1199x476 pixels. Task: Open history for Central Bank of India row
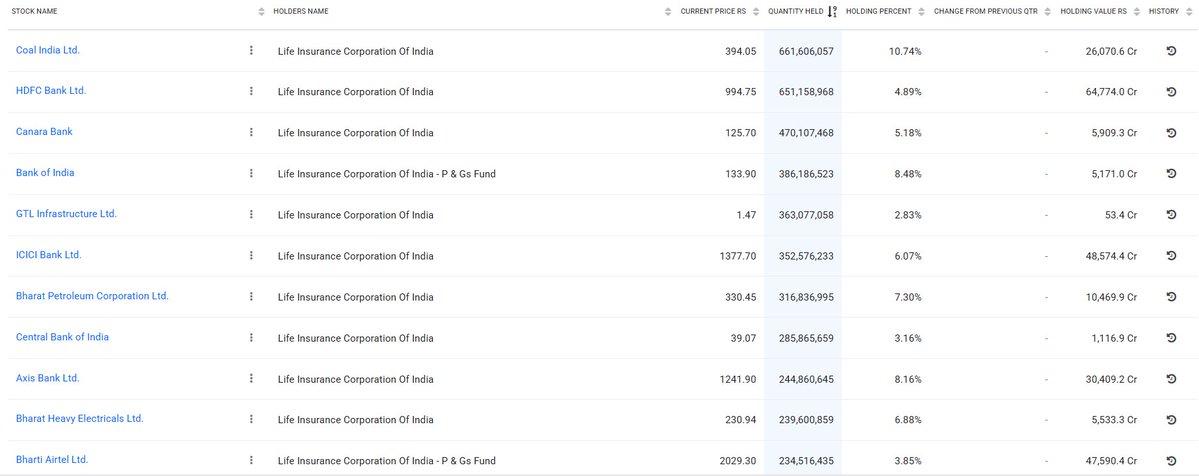[x=1171, y=337]
